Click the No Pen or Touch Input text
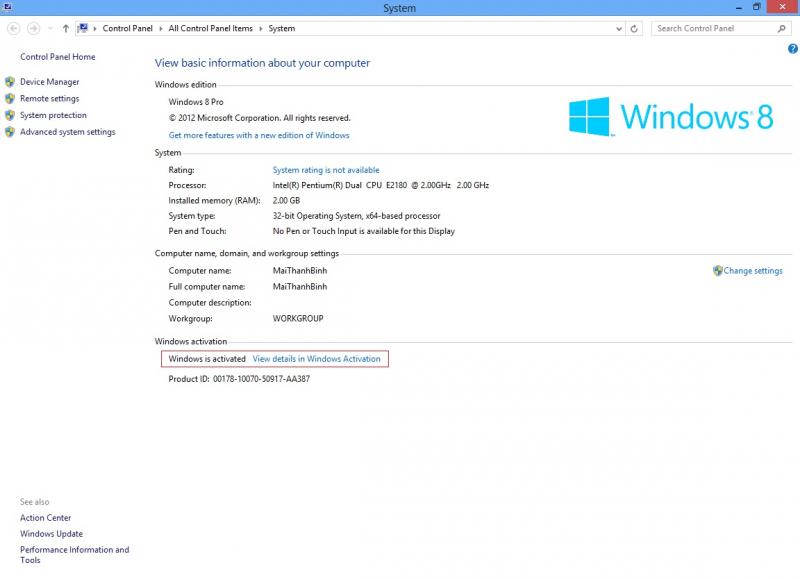 tap(364, 231)
